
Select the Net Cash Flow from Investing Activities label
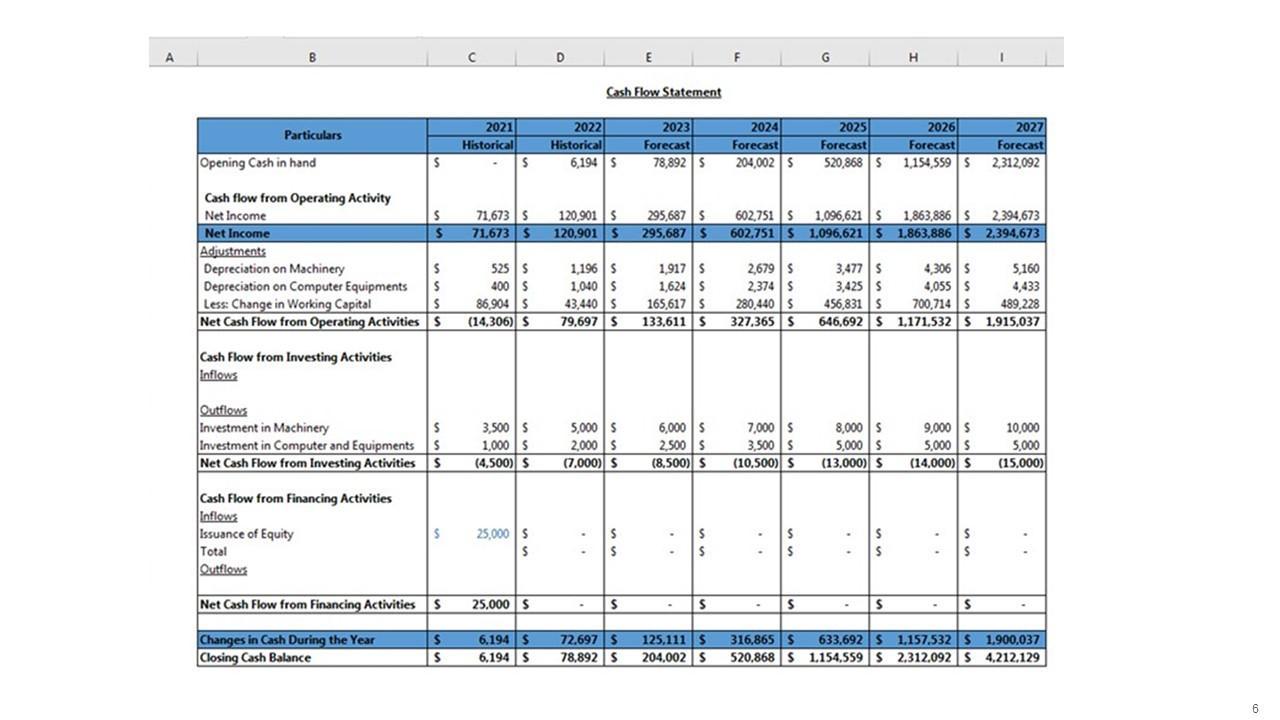(307, 464)
